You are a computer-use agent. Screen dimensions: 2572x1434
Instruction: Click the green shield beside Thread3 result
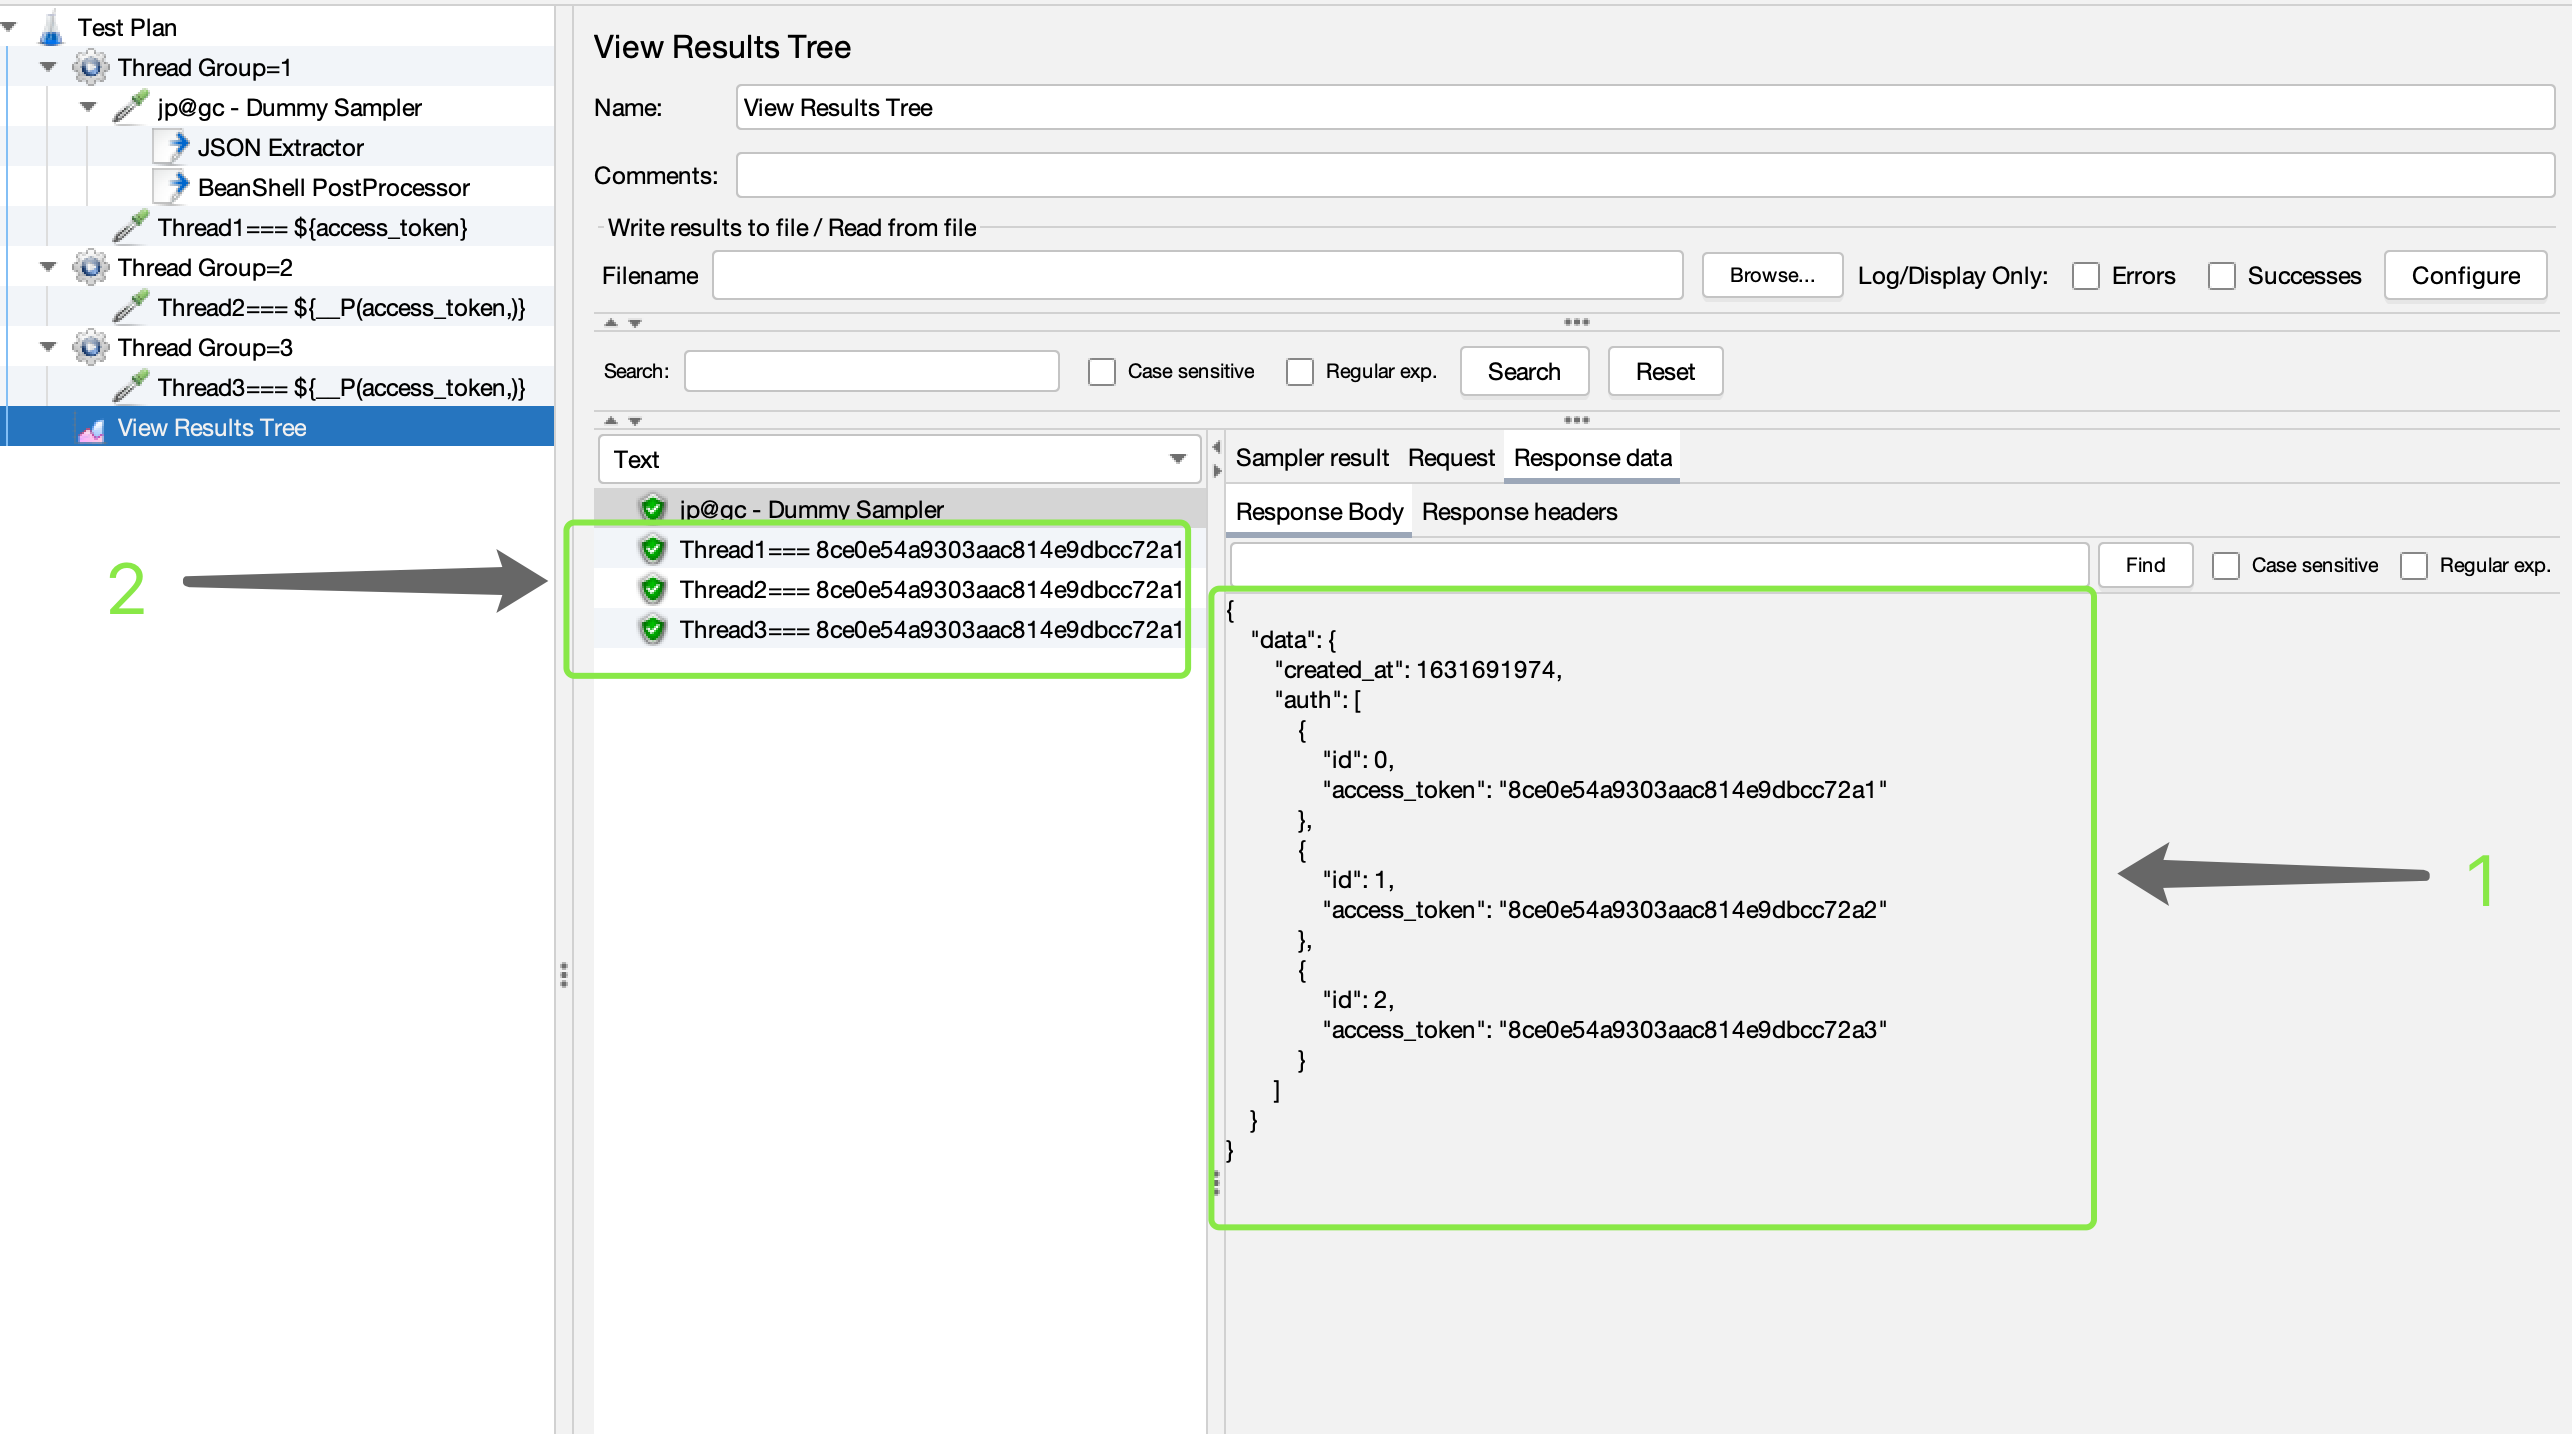pyautogui.click(x=653, y=629)
